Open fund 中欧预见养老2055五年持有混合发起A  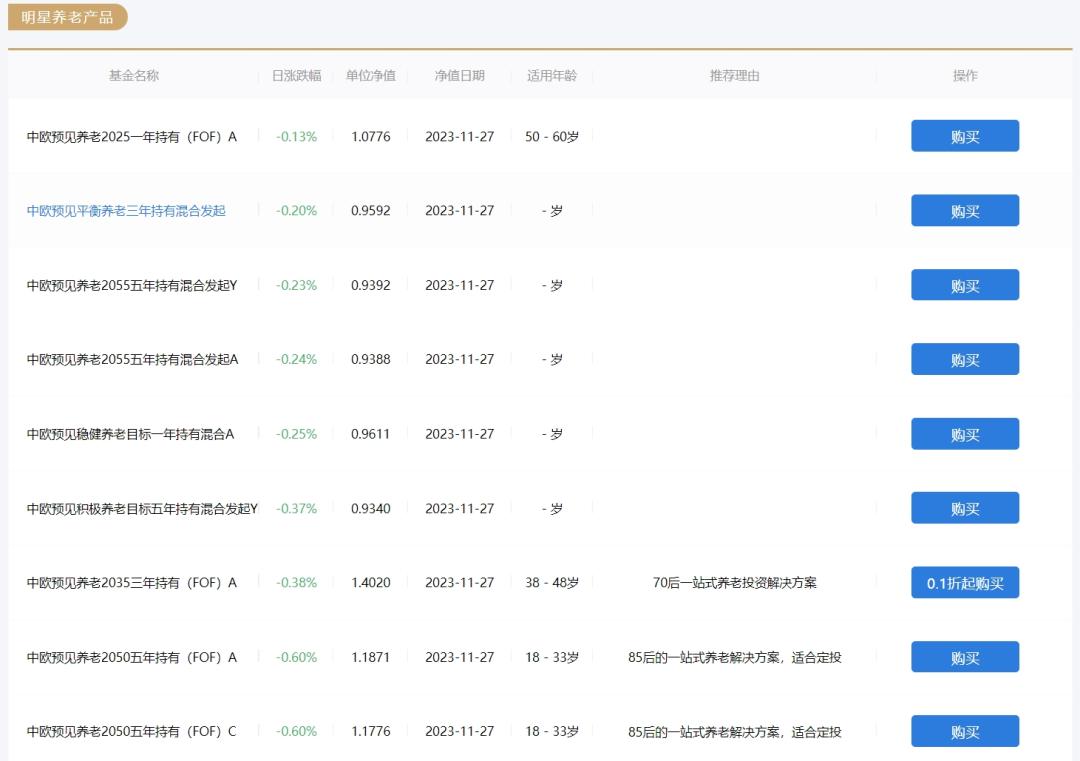[132, 359]
